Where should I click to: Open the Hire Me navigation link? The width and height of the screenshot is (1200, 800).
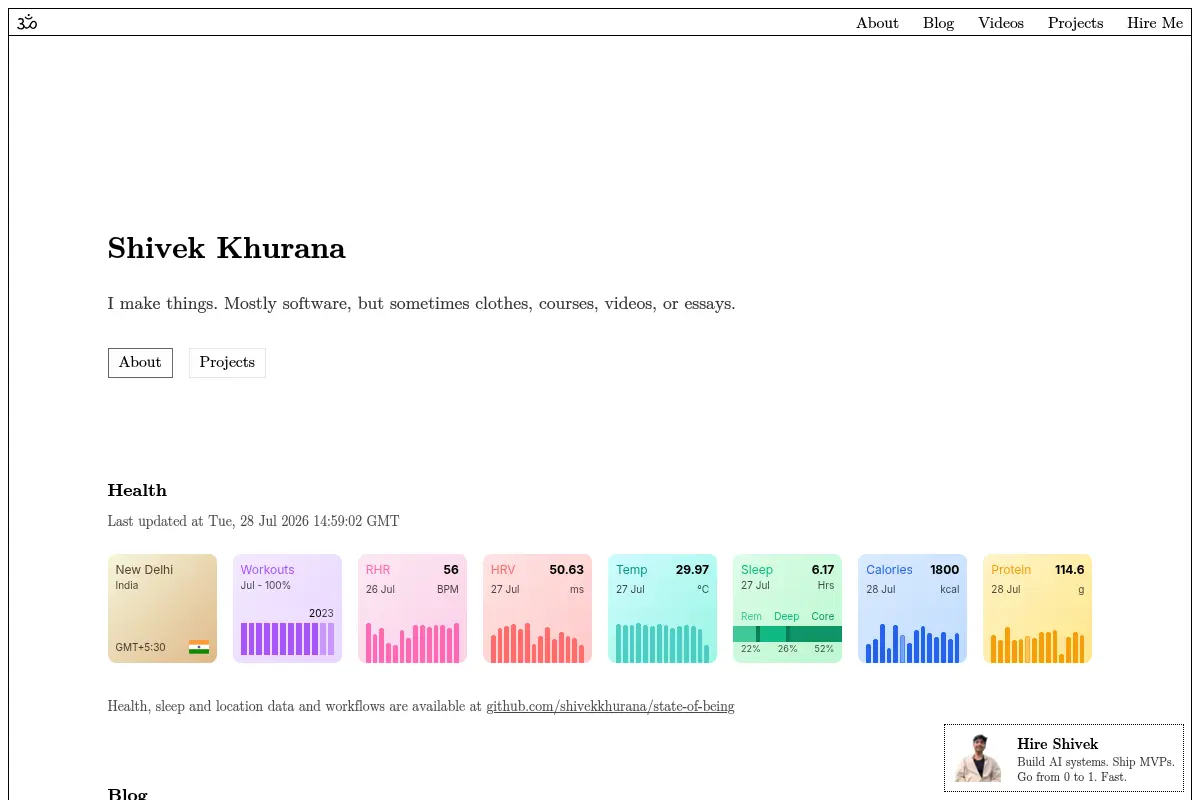click(1155, 23)
